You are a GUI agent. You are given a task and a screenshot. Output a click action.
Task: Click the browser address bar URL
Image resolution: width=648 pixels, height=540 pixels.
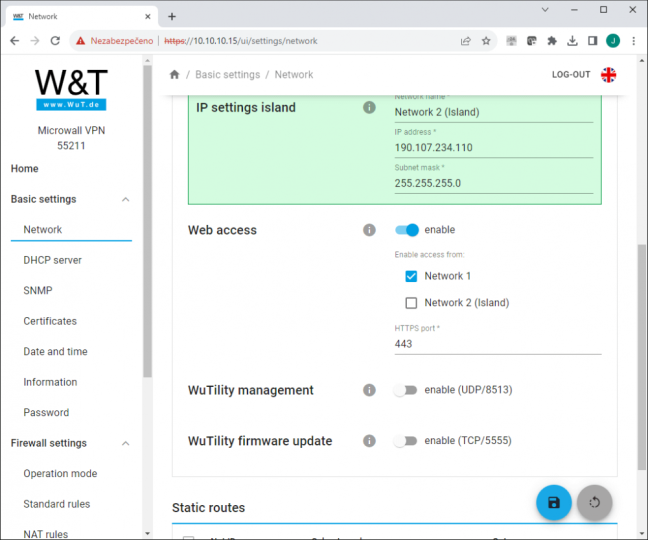(241, 41)
